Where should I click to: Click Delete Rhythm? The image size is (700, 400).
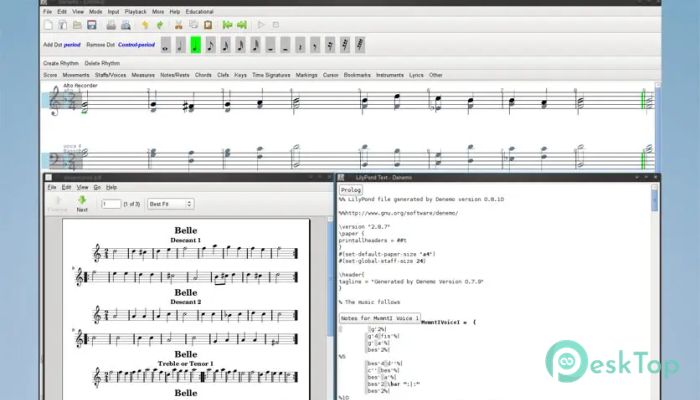click(102, 63)
